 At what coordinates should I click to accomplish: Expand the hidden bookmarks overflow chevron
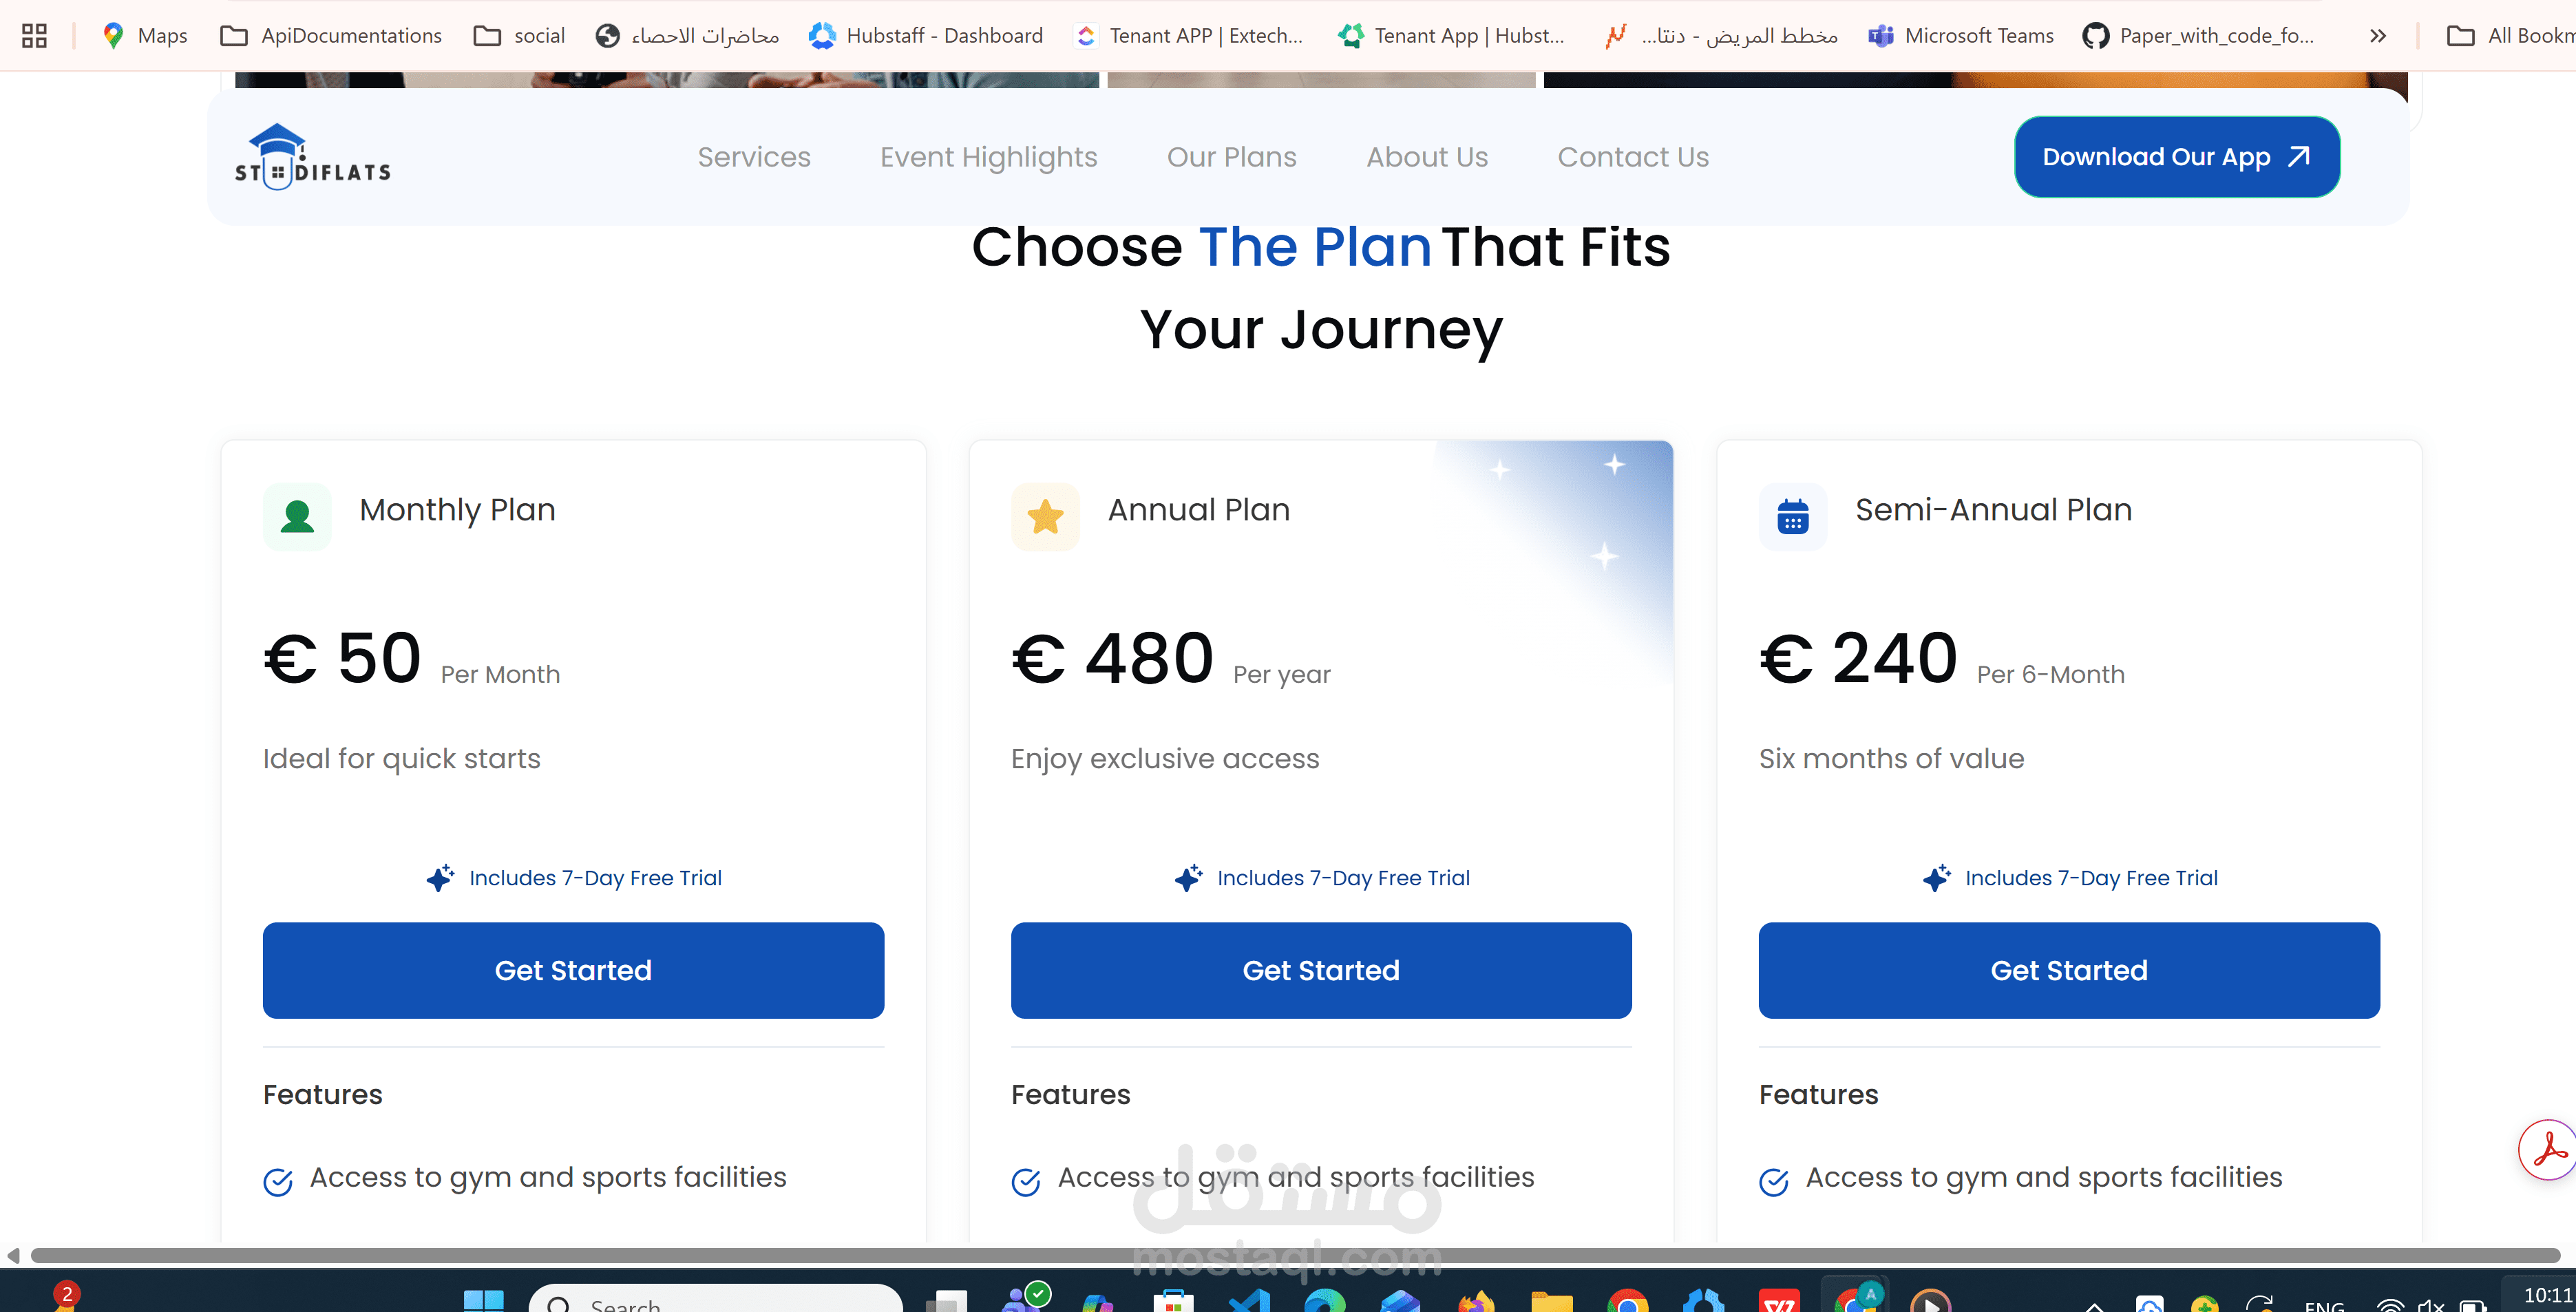click(2378, 36)
